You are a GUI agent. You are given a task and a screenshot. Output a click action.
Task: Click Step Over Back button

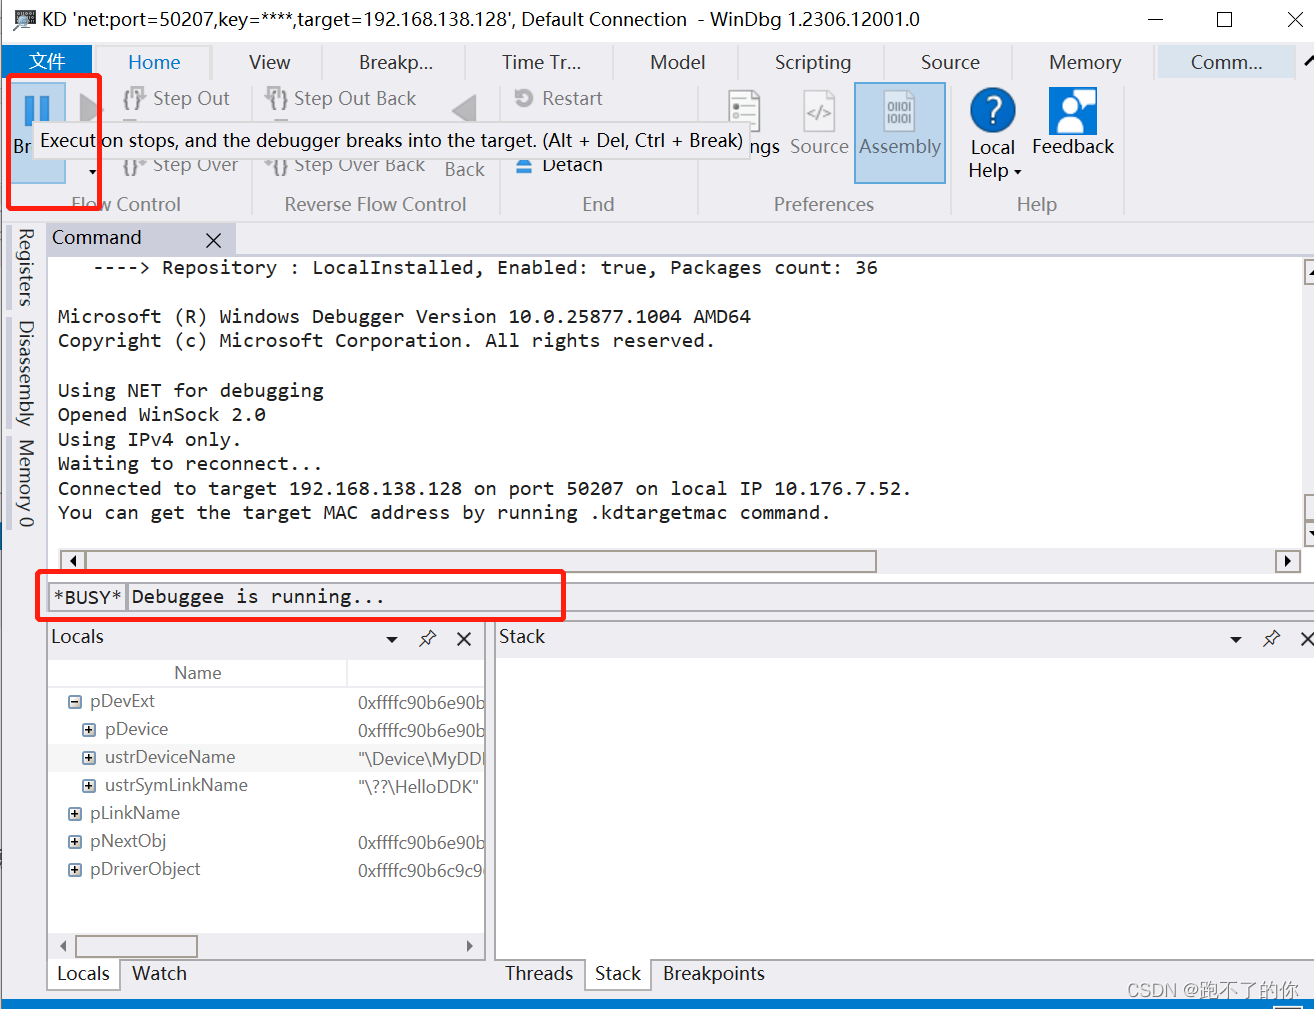[346, 165]
